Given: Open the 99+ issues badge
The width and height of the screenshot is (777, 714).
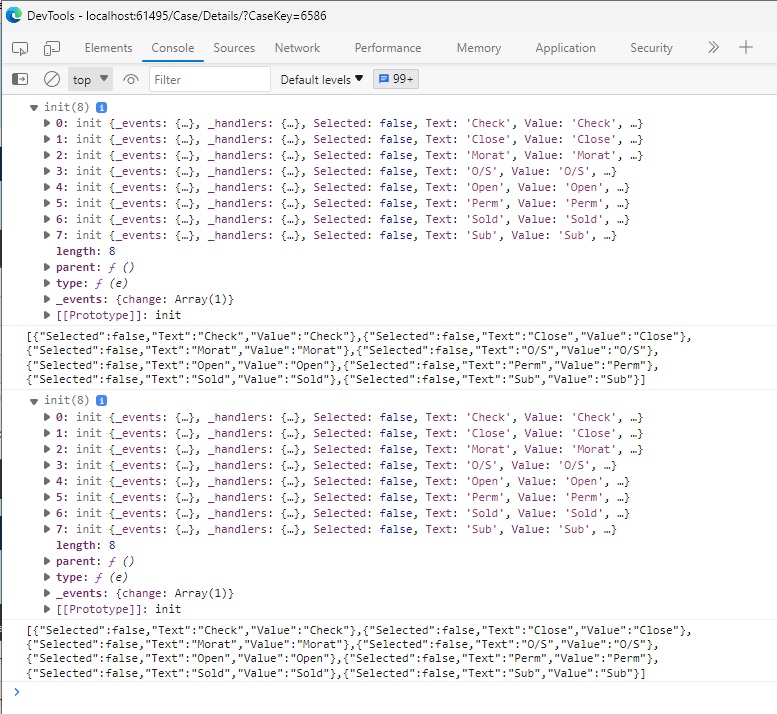Looking at the screenshot, I should click(396, 79).
